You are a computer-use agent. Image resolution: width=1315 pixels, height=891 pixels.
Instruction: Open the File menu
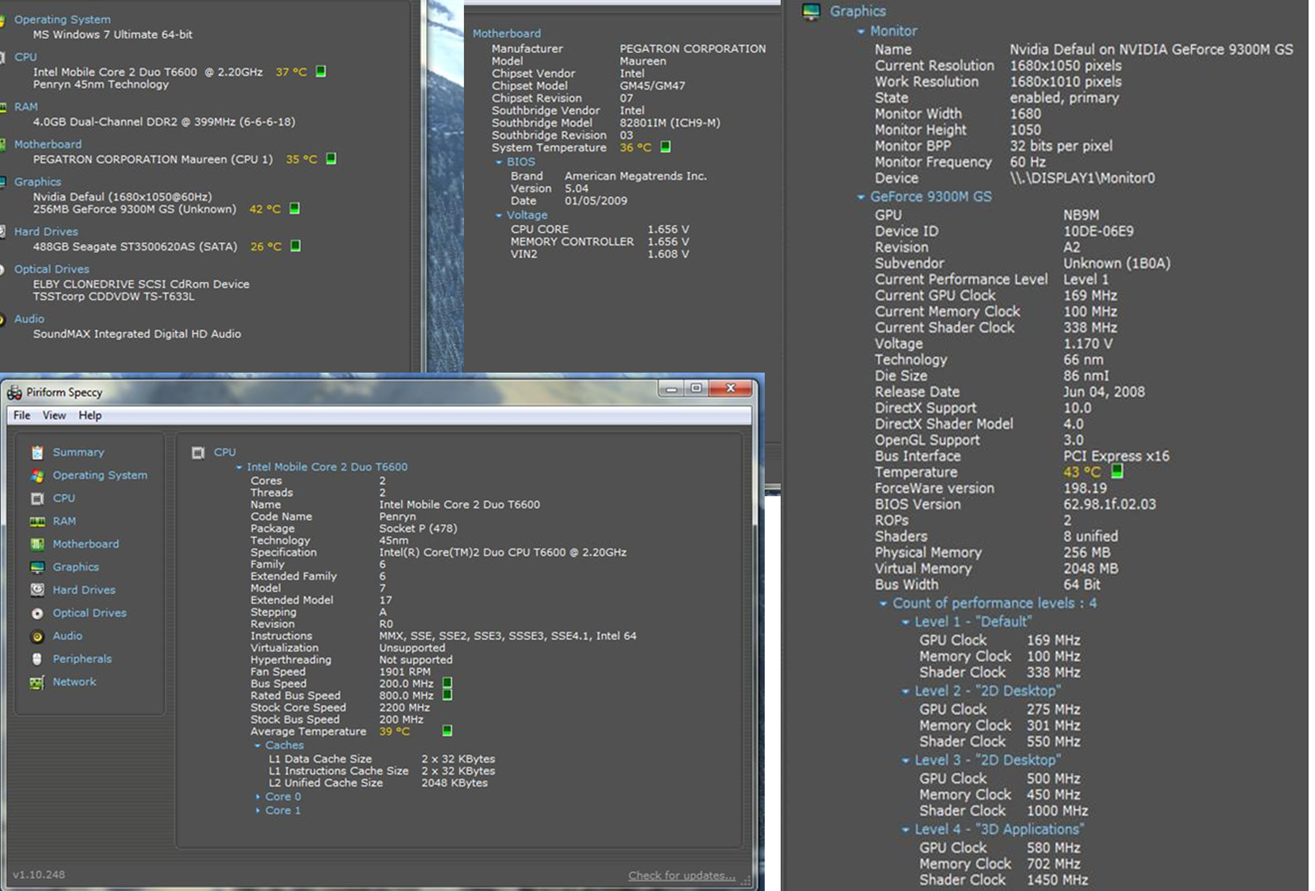pyautogui.click(x=21, y=415)
